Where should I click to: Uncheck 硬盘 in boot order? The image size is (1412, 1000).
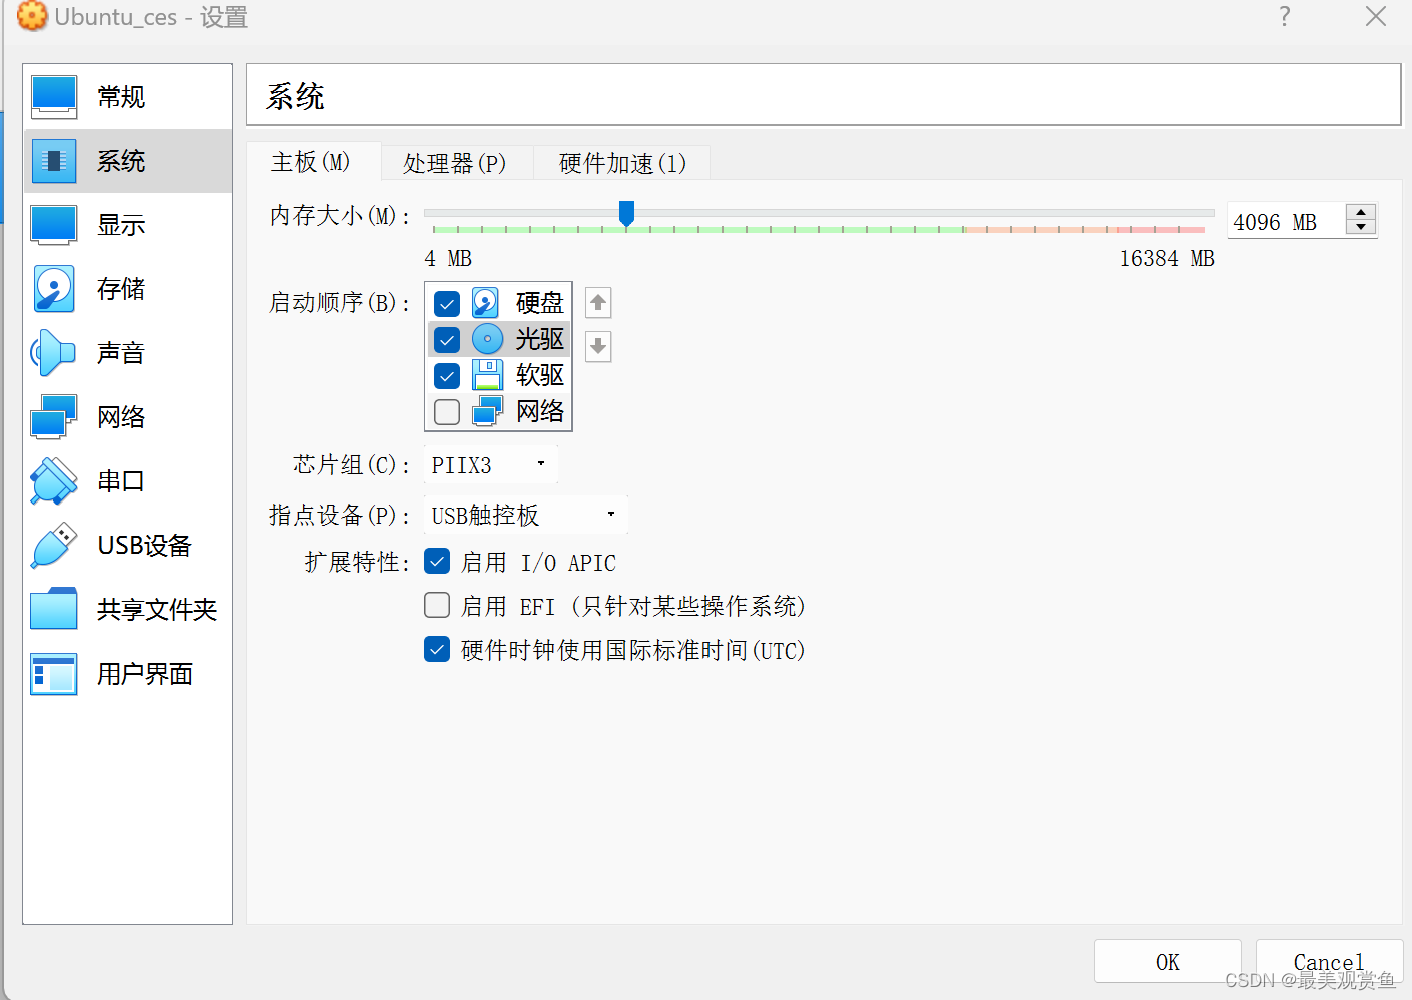pos(447,304)
